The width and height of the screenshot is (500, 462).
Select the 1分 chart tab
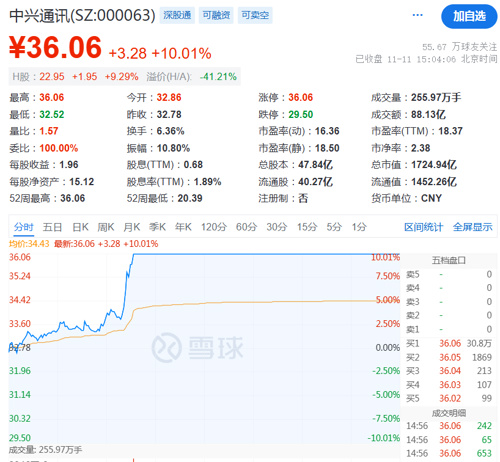coord(359,227)
